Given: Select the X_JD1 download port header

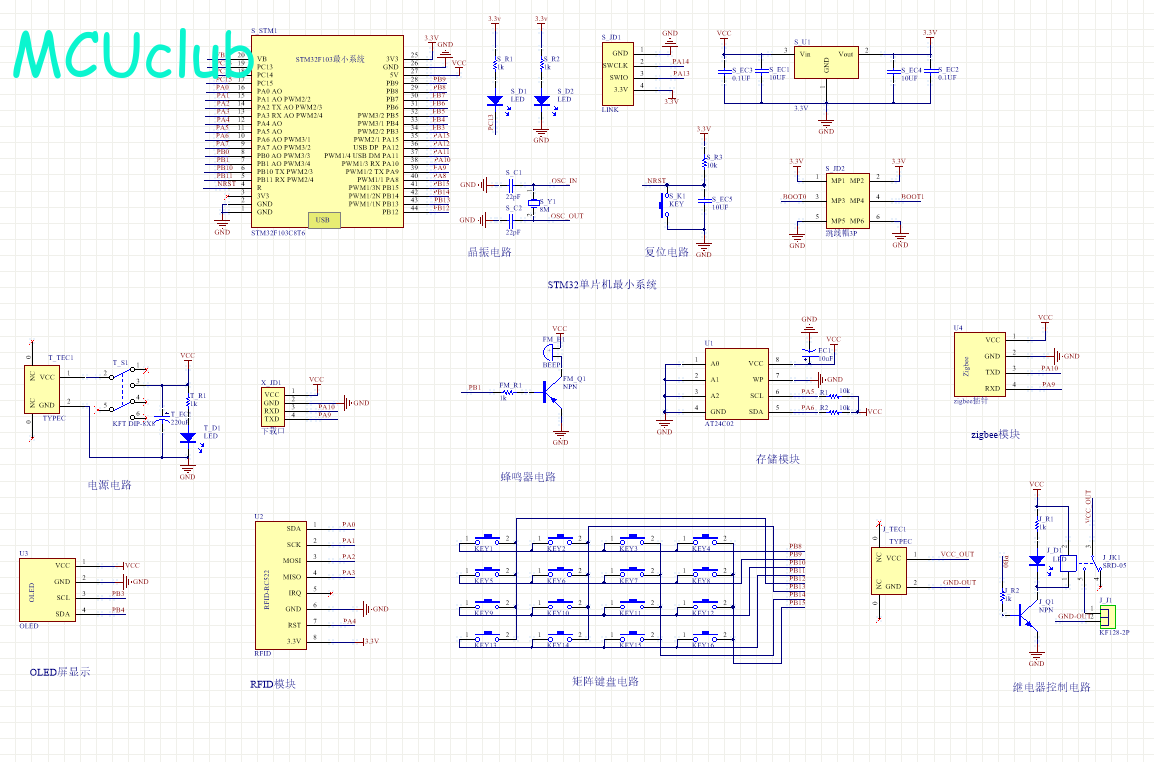Looking at the screenshot, I should [272, 406].
